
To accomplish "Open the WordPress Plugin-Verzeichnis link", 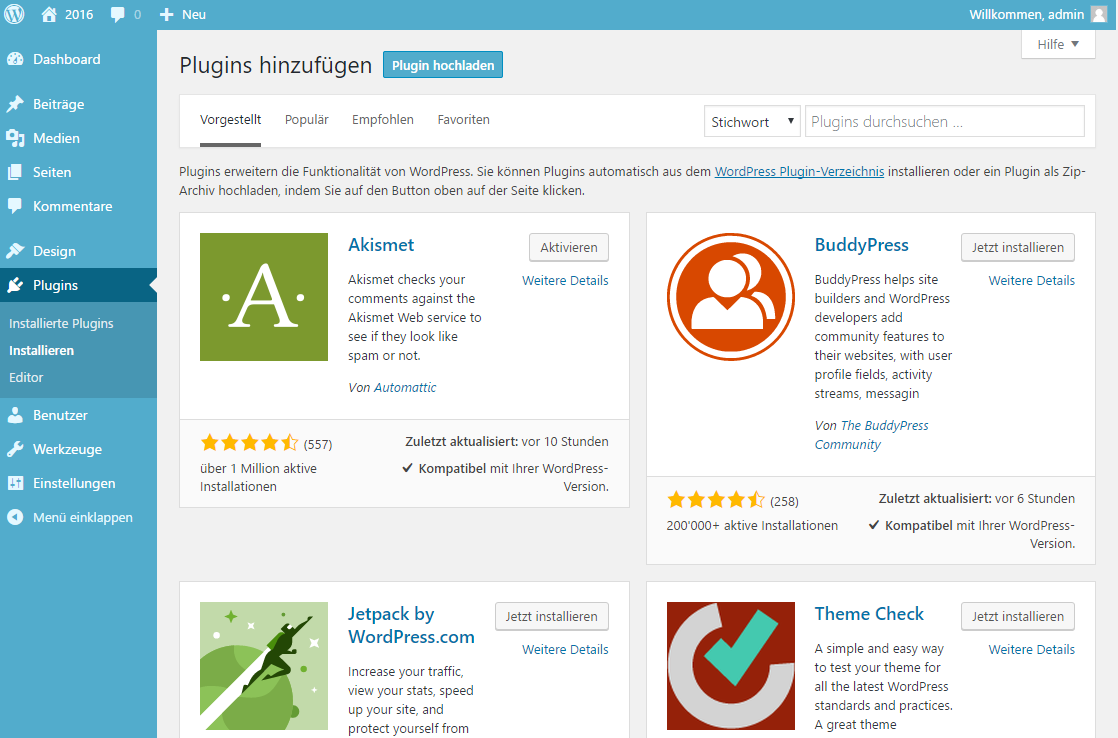I will (799, 171).
